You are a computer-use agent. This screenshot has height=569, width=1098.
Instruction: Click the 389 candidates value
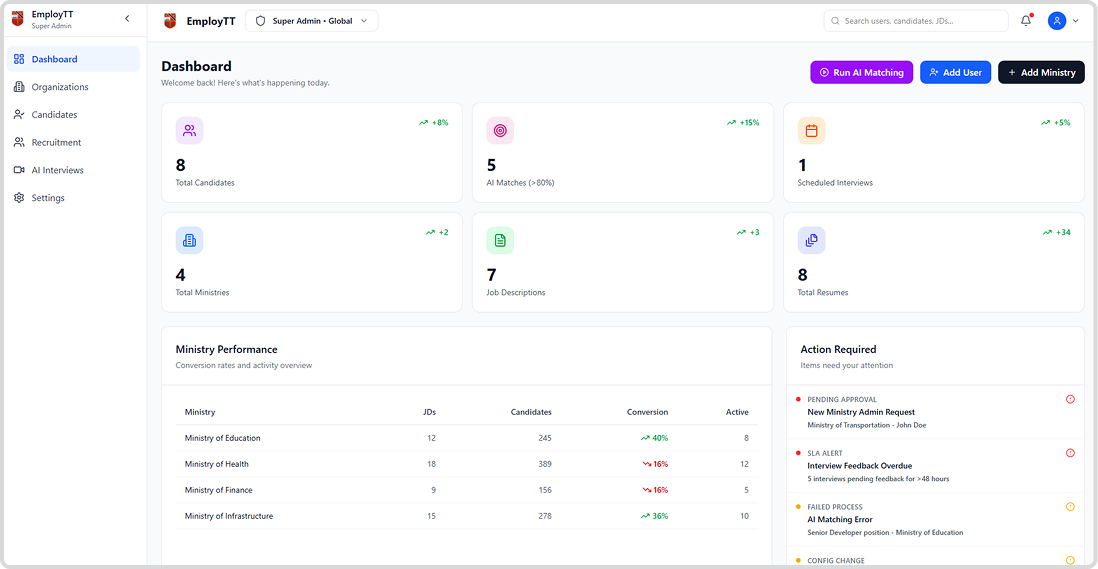(x=545, y=464)
